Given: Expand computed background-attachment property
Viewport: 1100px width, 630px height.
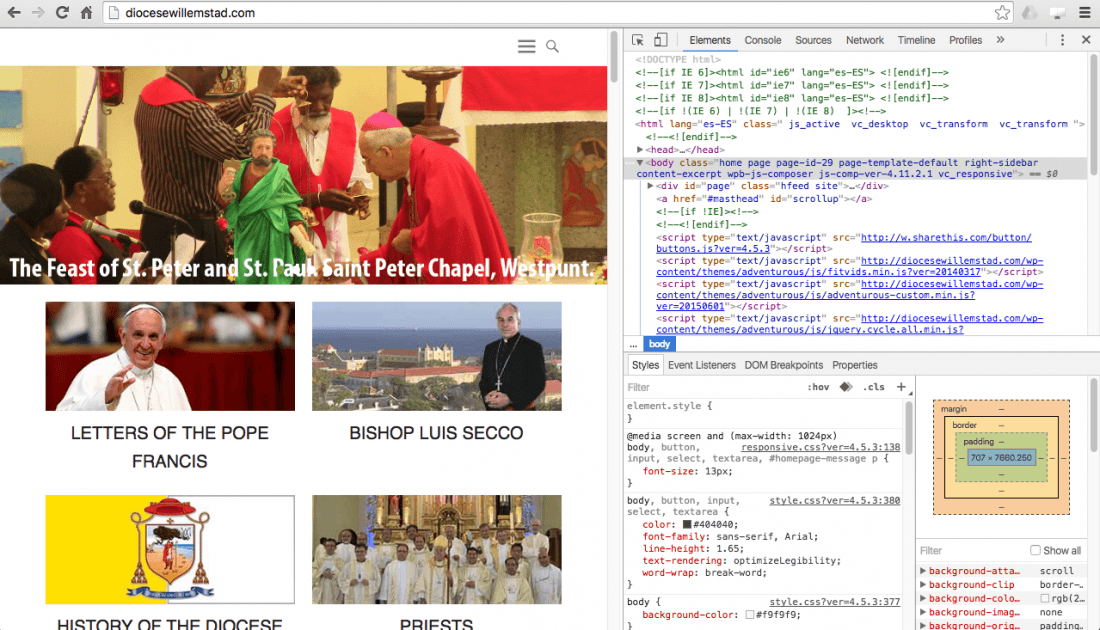Looking at the screenshot, I should pos(923,571).
